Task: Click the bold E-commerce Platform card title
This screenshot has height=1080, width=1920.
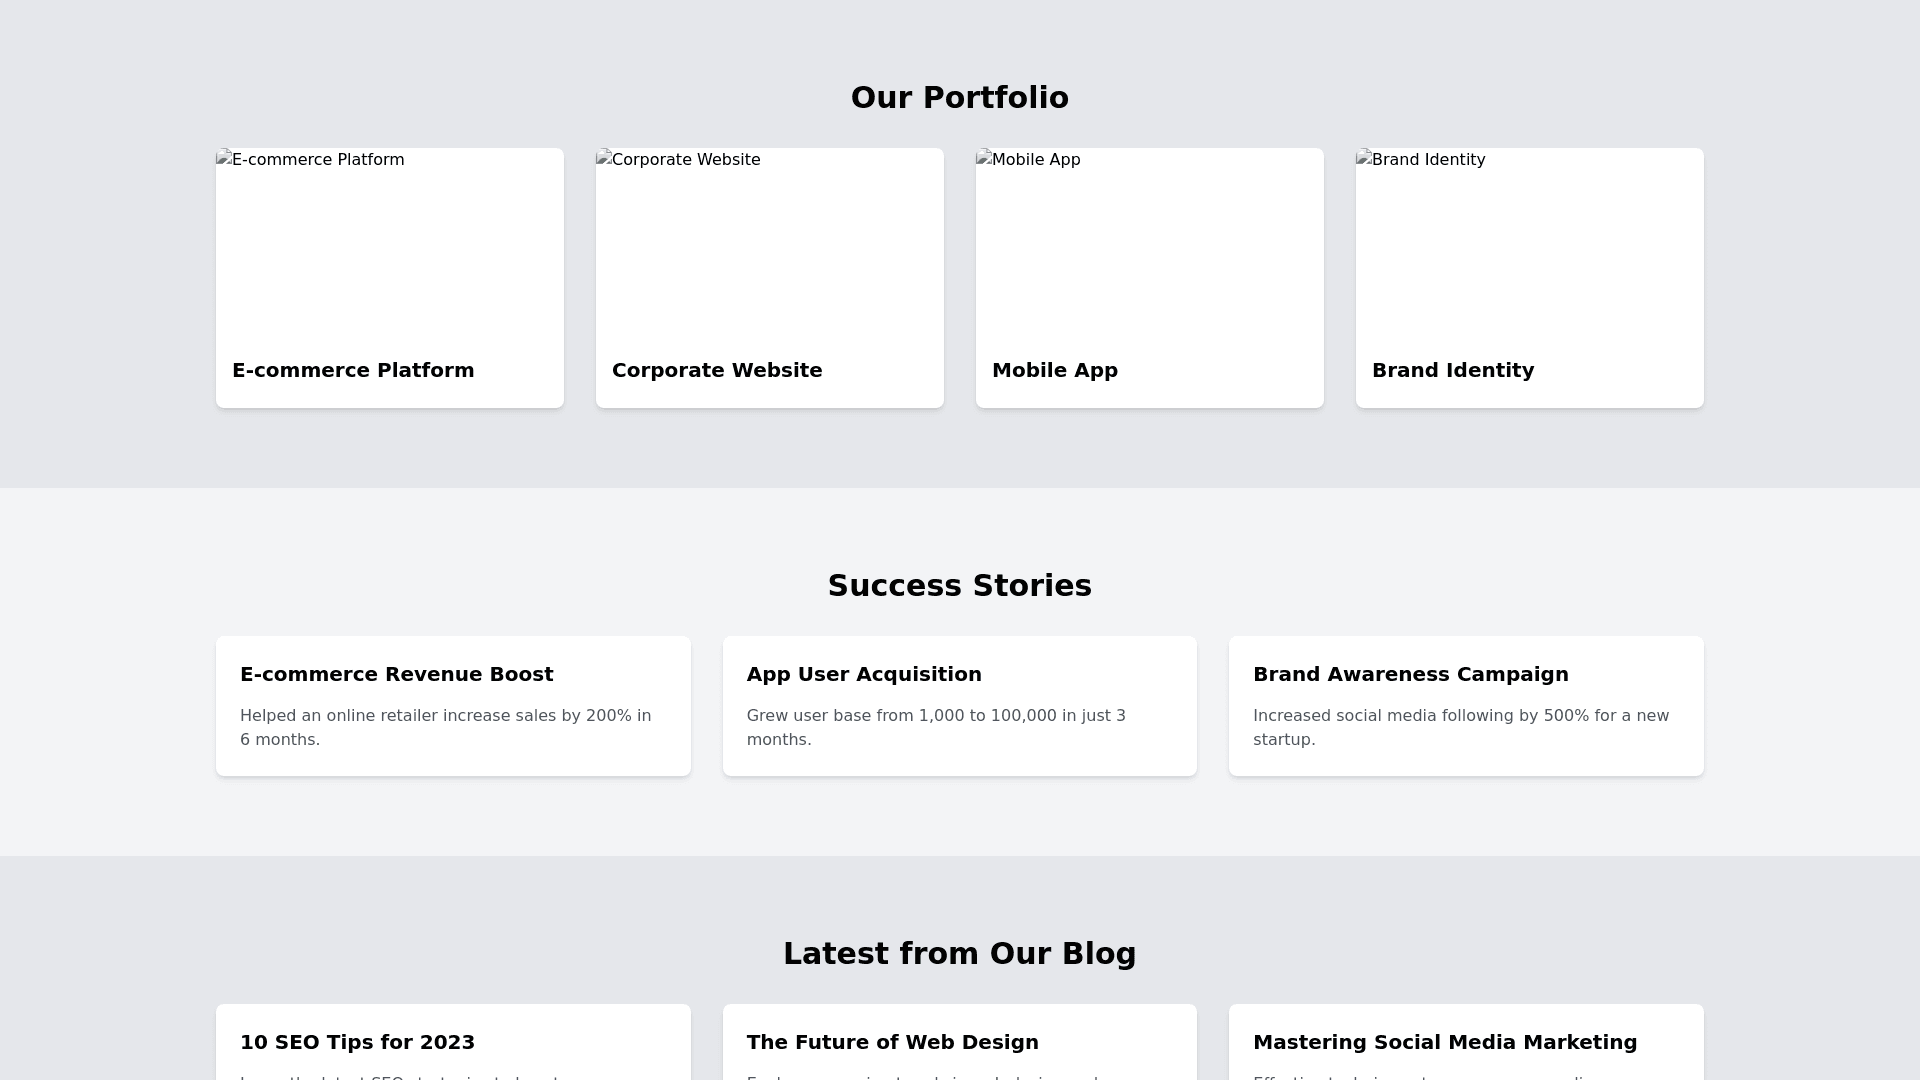Action: point(353,370)
